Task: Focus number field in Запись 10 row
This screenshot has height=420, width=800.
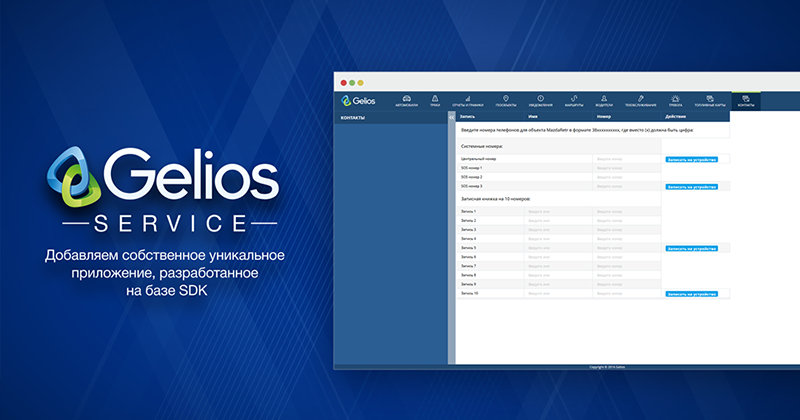Action: (627, 293)
